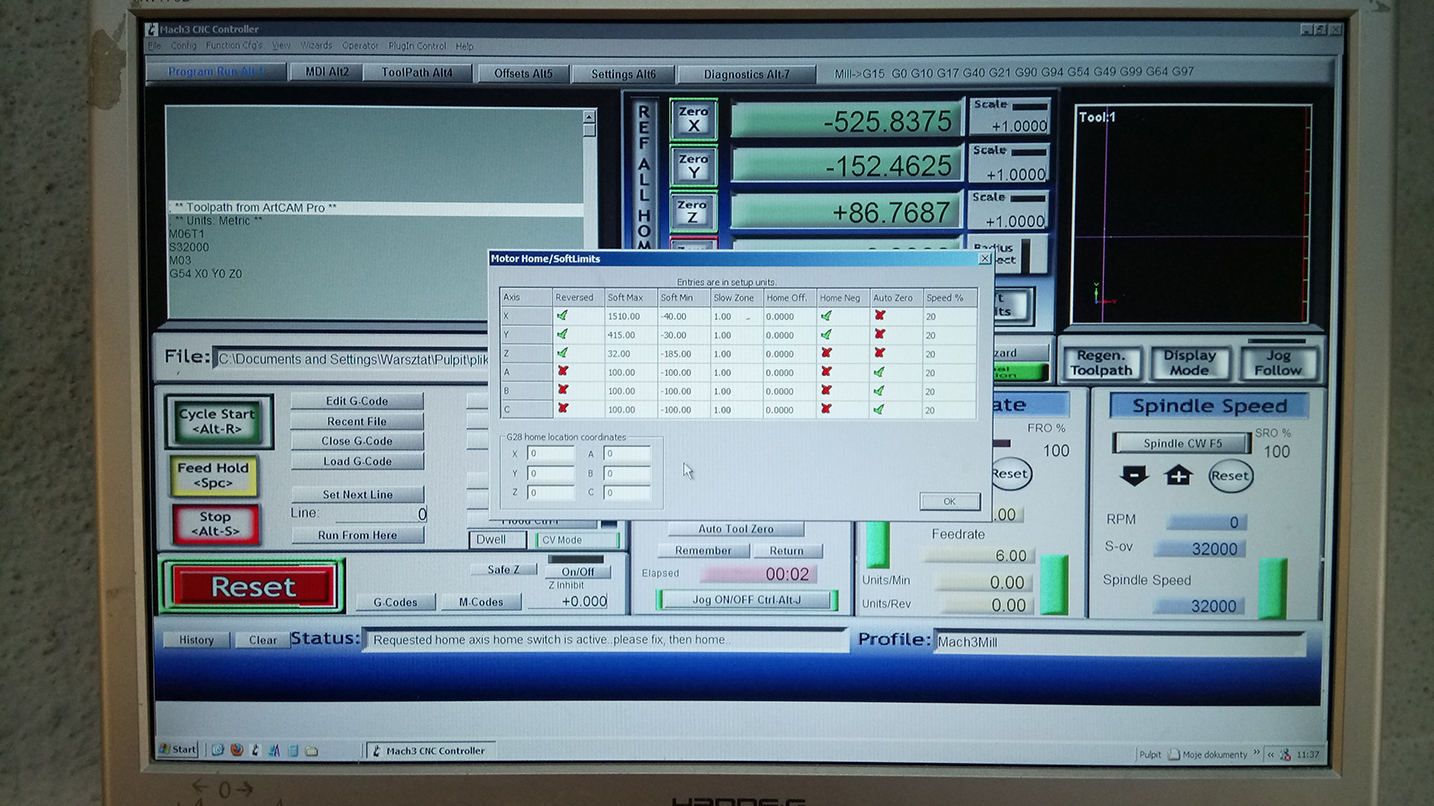
Task: Click the green check Auto Zero icon for B axis
Action: pos(879,390)
